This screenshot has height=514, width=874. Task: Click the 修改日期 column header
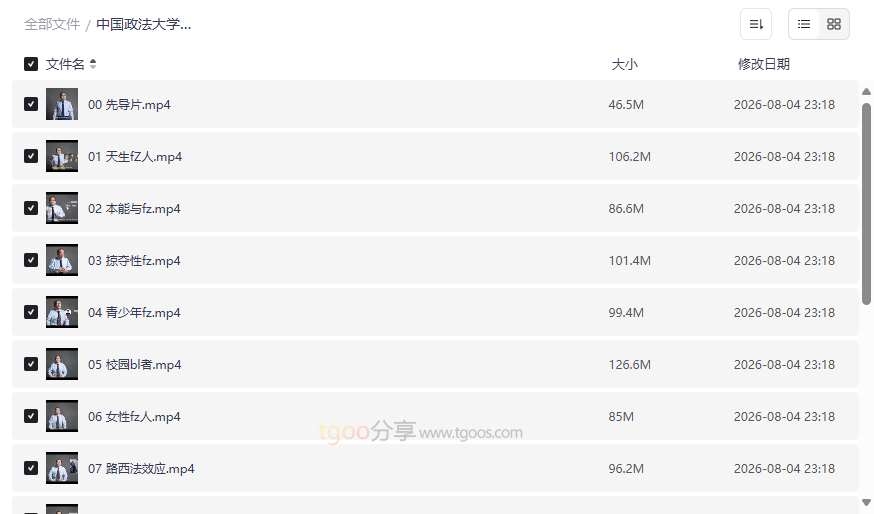(x=764, y=64)
